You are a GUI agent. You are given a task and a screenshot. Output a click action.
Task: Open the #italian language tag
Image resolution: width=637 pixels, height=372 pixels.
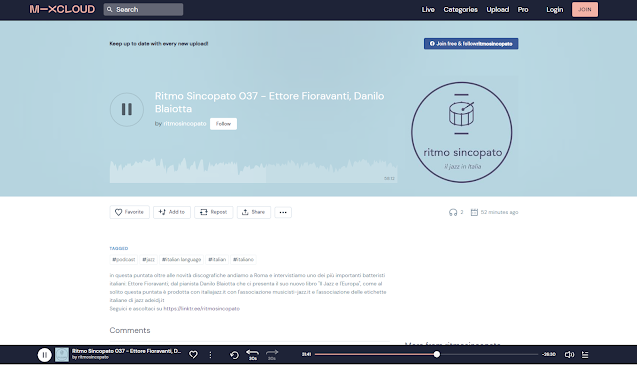click(x=181, y=260)
